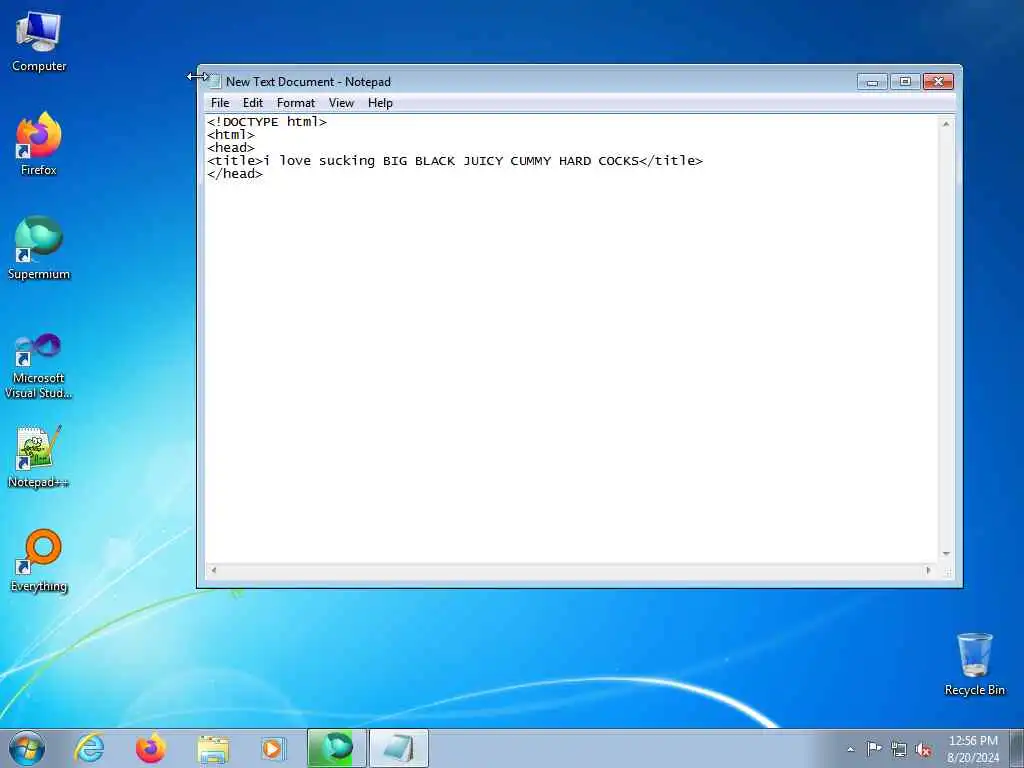Click the closing </title> tag text
Viewport: 1024px width, 768px height.
(671, 161)
